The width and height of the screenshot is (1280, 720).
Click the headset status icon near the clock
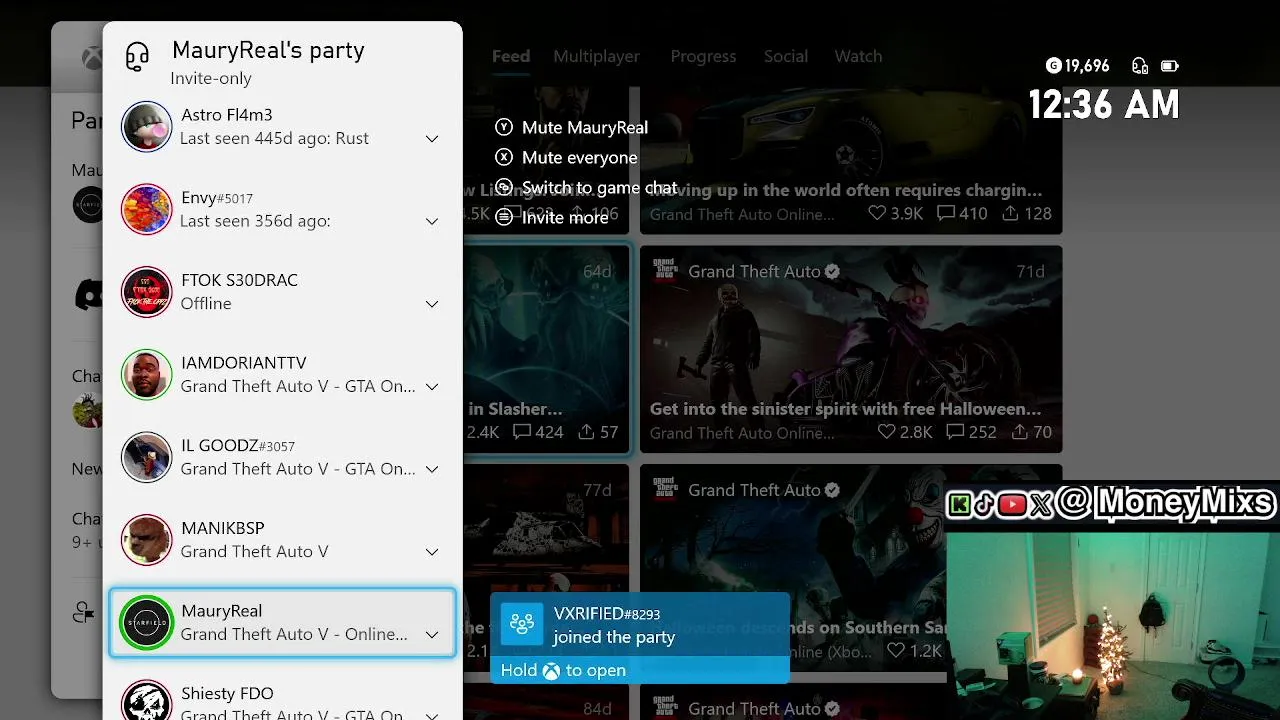tap(1140, 66)
